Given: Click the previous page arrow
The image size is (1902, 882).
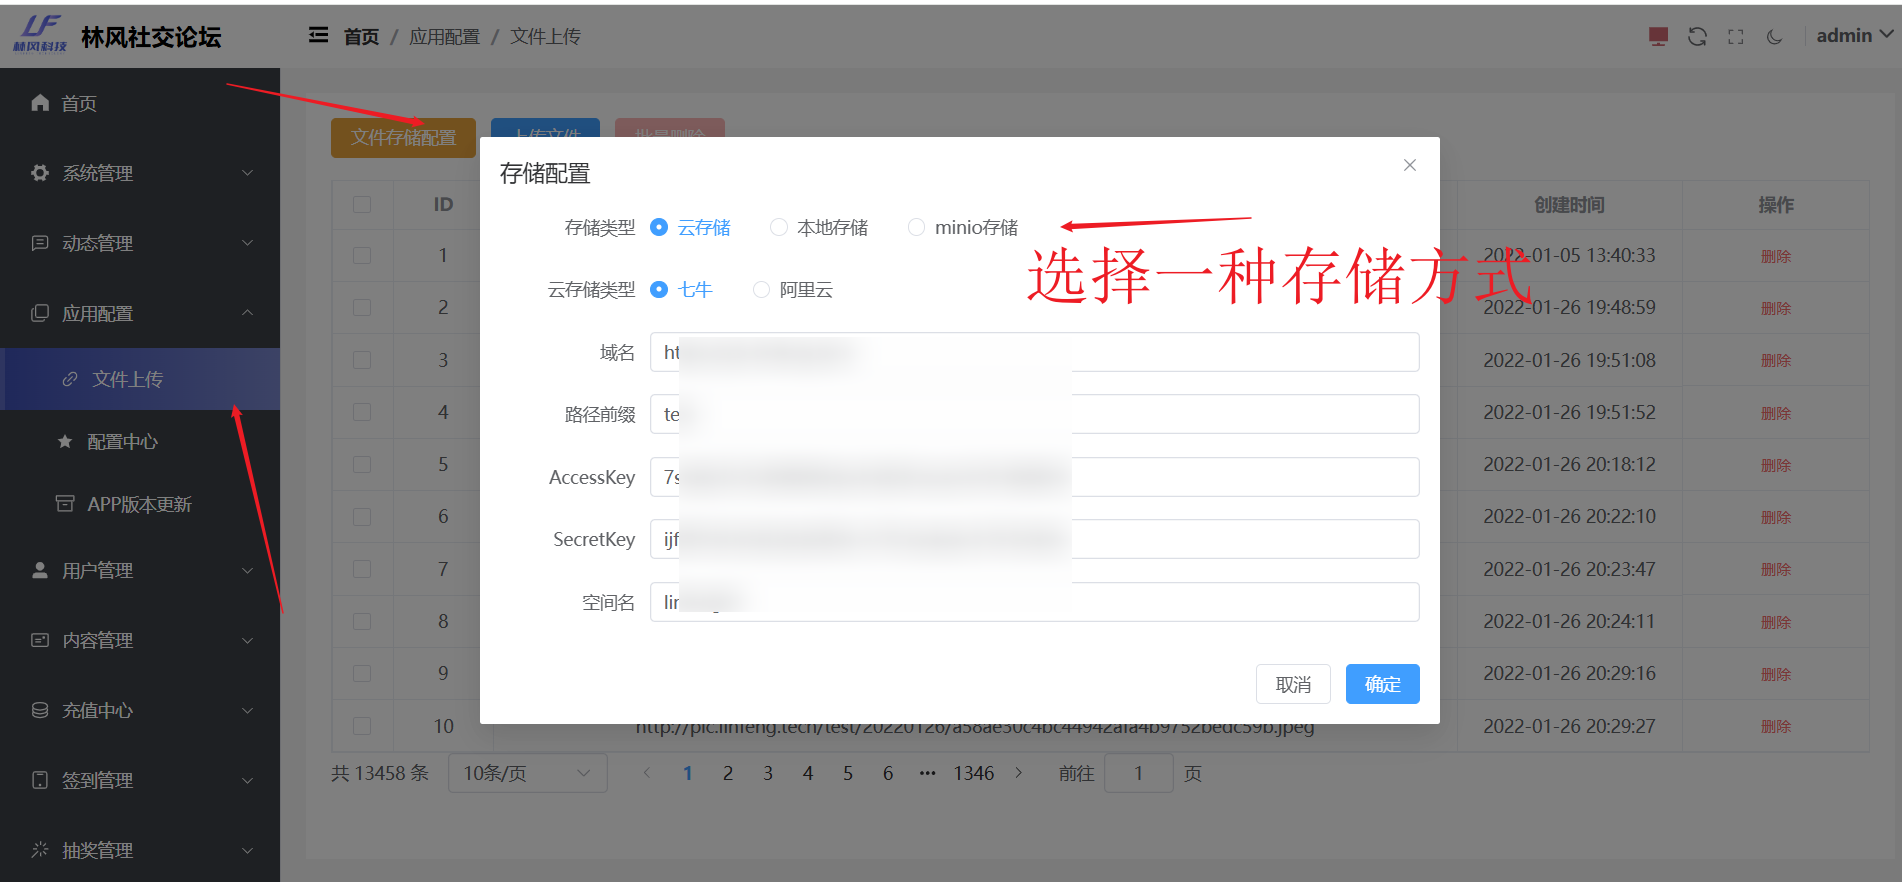Looking at the screenshot, I should (x=647, y=773).
